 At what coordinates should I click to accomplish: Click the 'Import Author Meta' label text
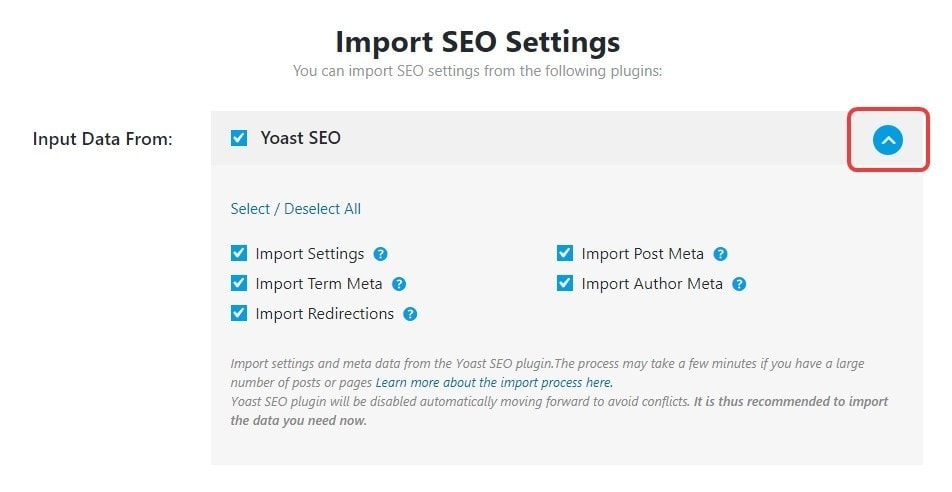(652, 284)
